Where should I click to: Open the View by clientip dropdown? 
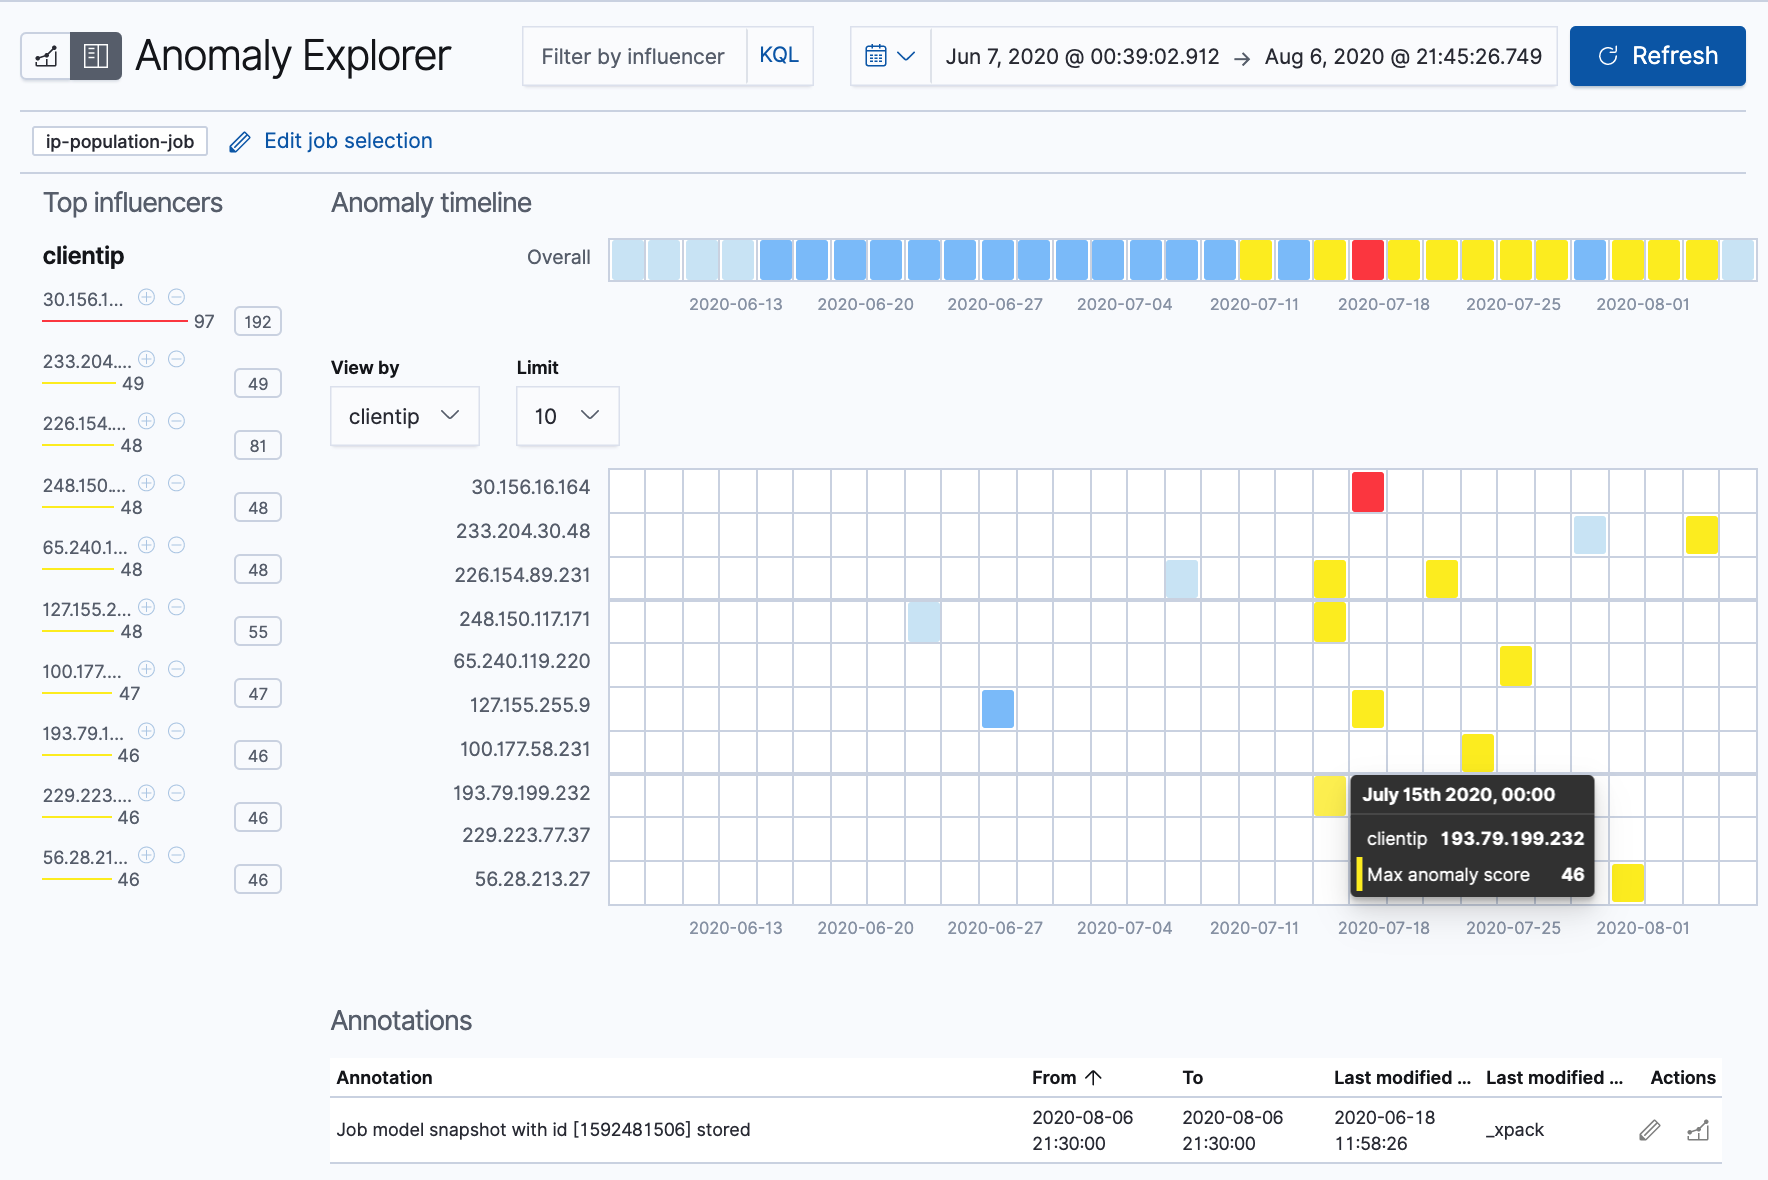(x=404, y=416)
